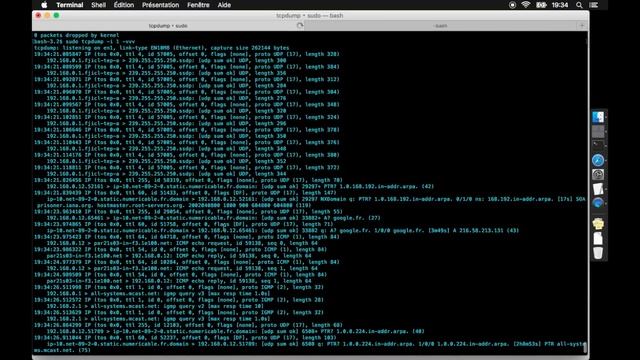Open yellow folder icon in dock
640x360 pixels.
pyautogui.click(x=598, y=224)
